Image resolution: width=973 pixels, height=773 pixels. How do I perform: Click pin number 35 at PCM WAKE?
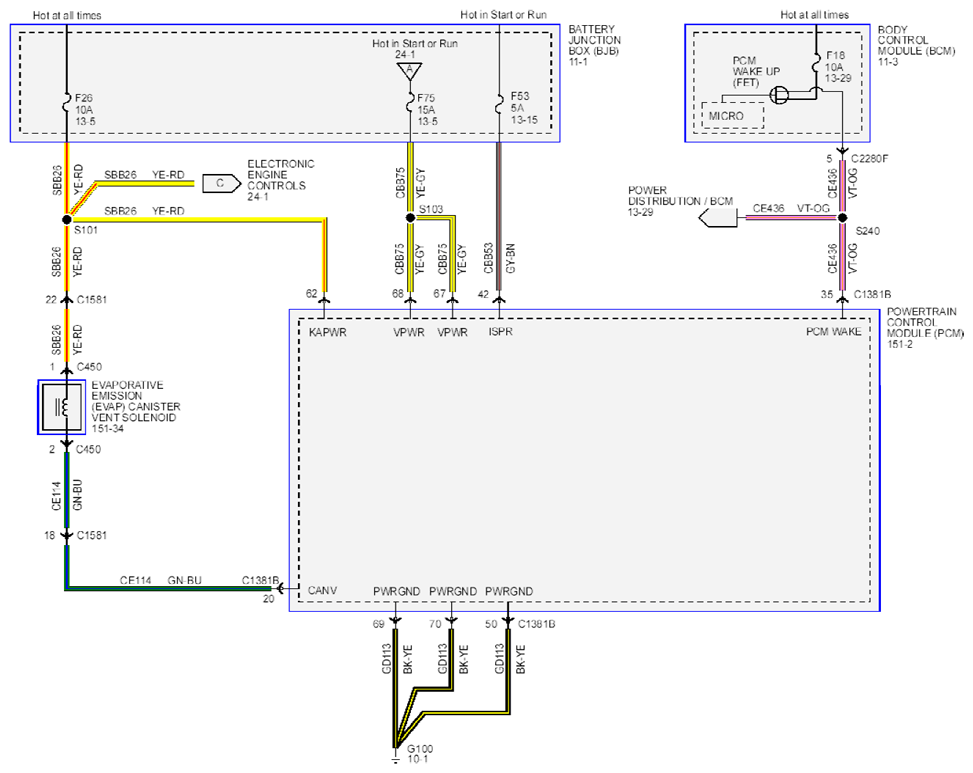click(827, 294)
